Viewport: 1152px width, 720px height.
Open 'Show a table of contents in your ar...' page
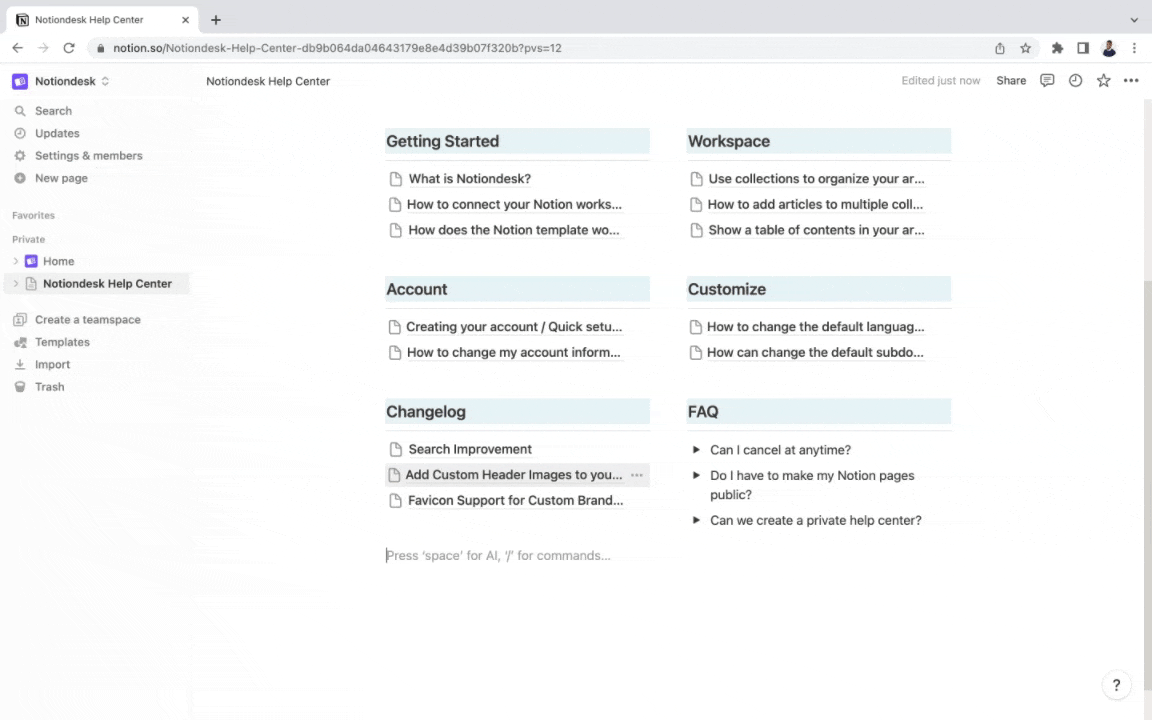(x=816, y=230)
